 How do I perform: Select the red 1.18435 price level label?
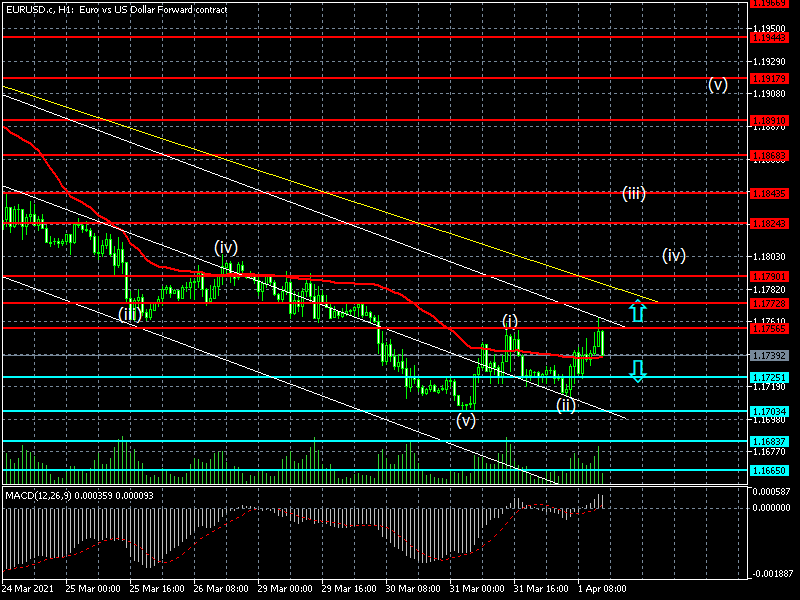769,193
